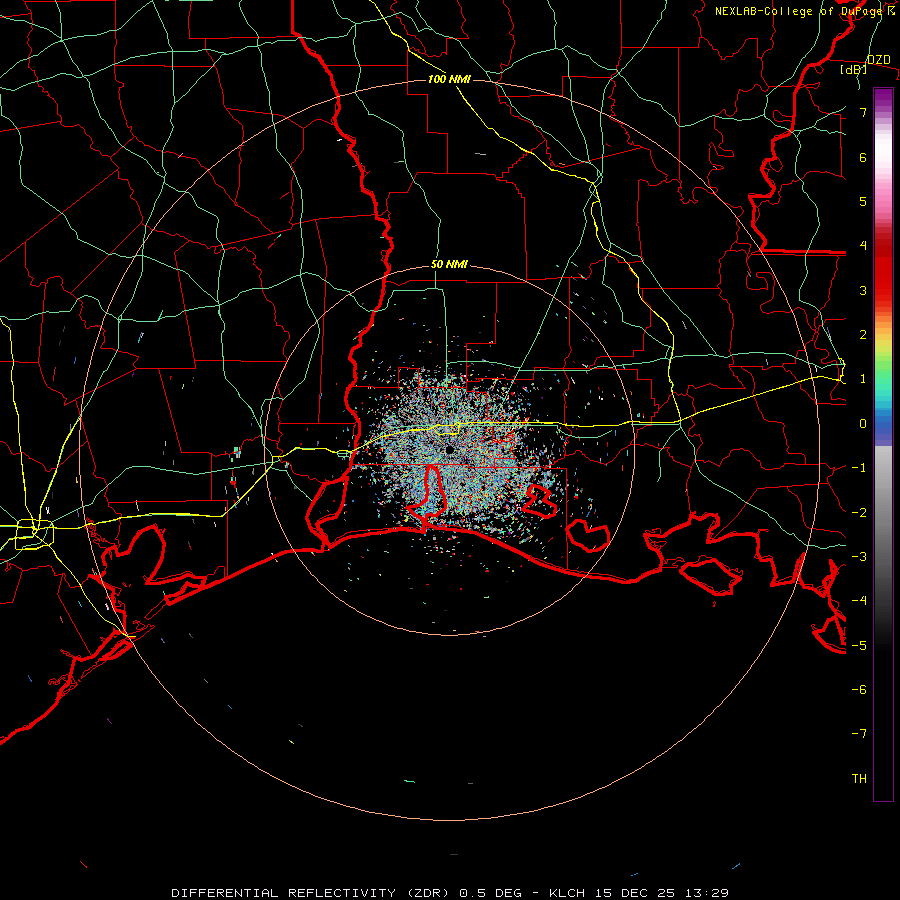Click the ZDR color scale bar
This screenshot has height=900, width=900.
883,444
